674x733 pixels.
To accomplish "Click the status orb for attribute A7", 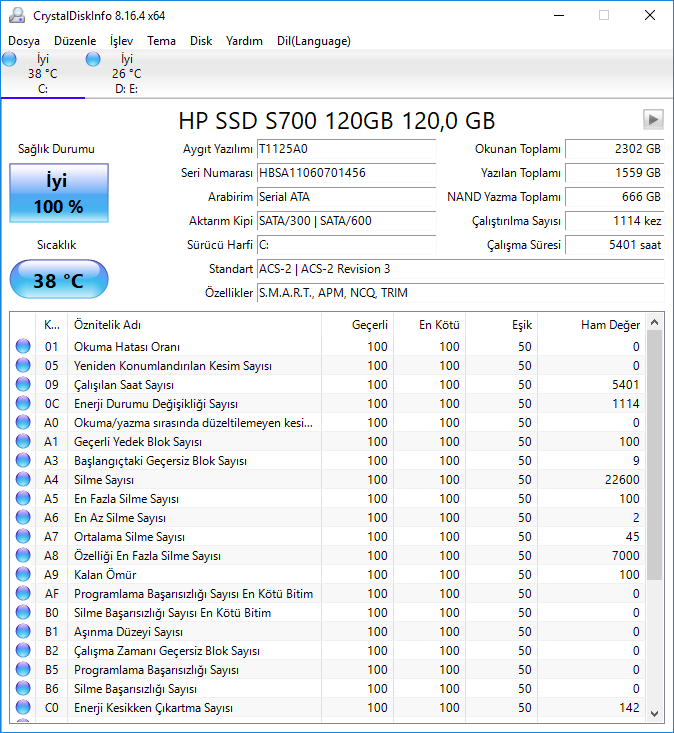I will click(23, 536).
